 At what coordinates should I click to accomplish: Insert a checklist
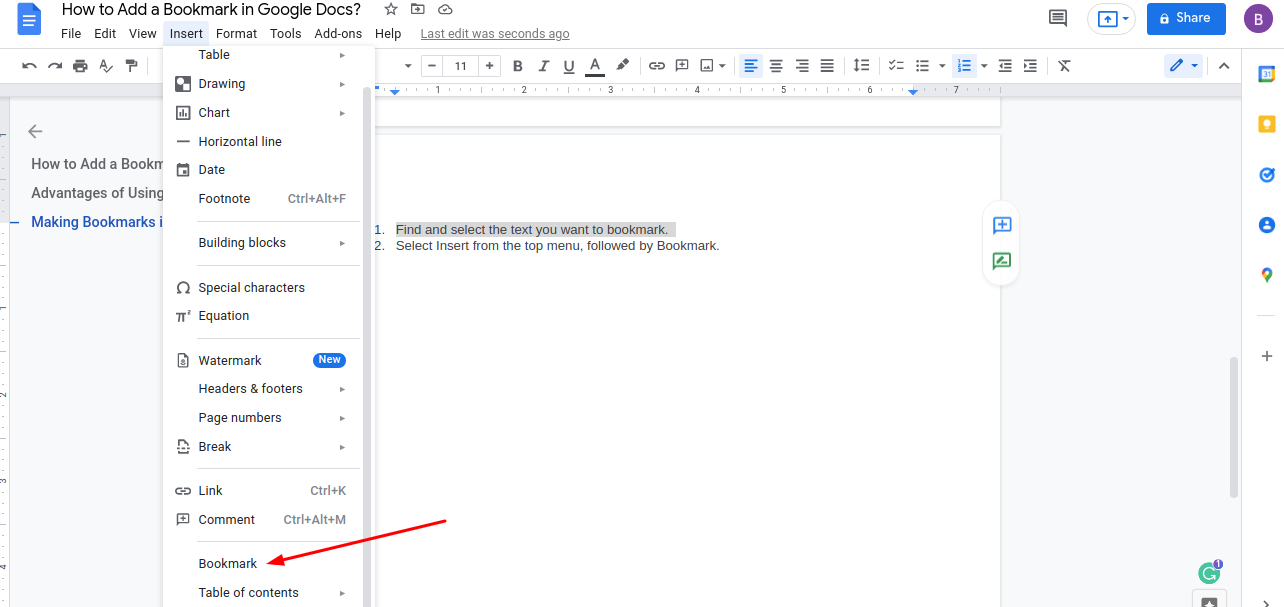point(896,66)
